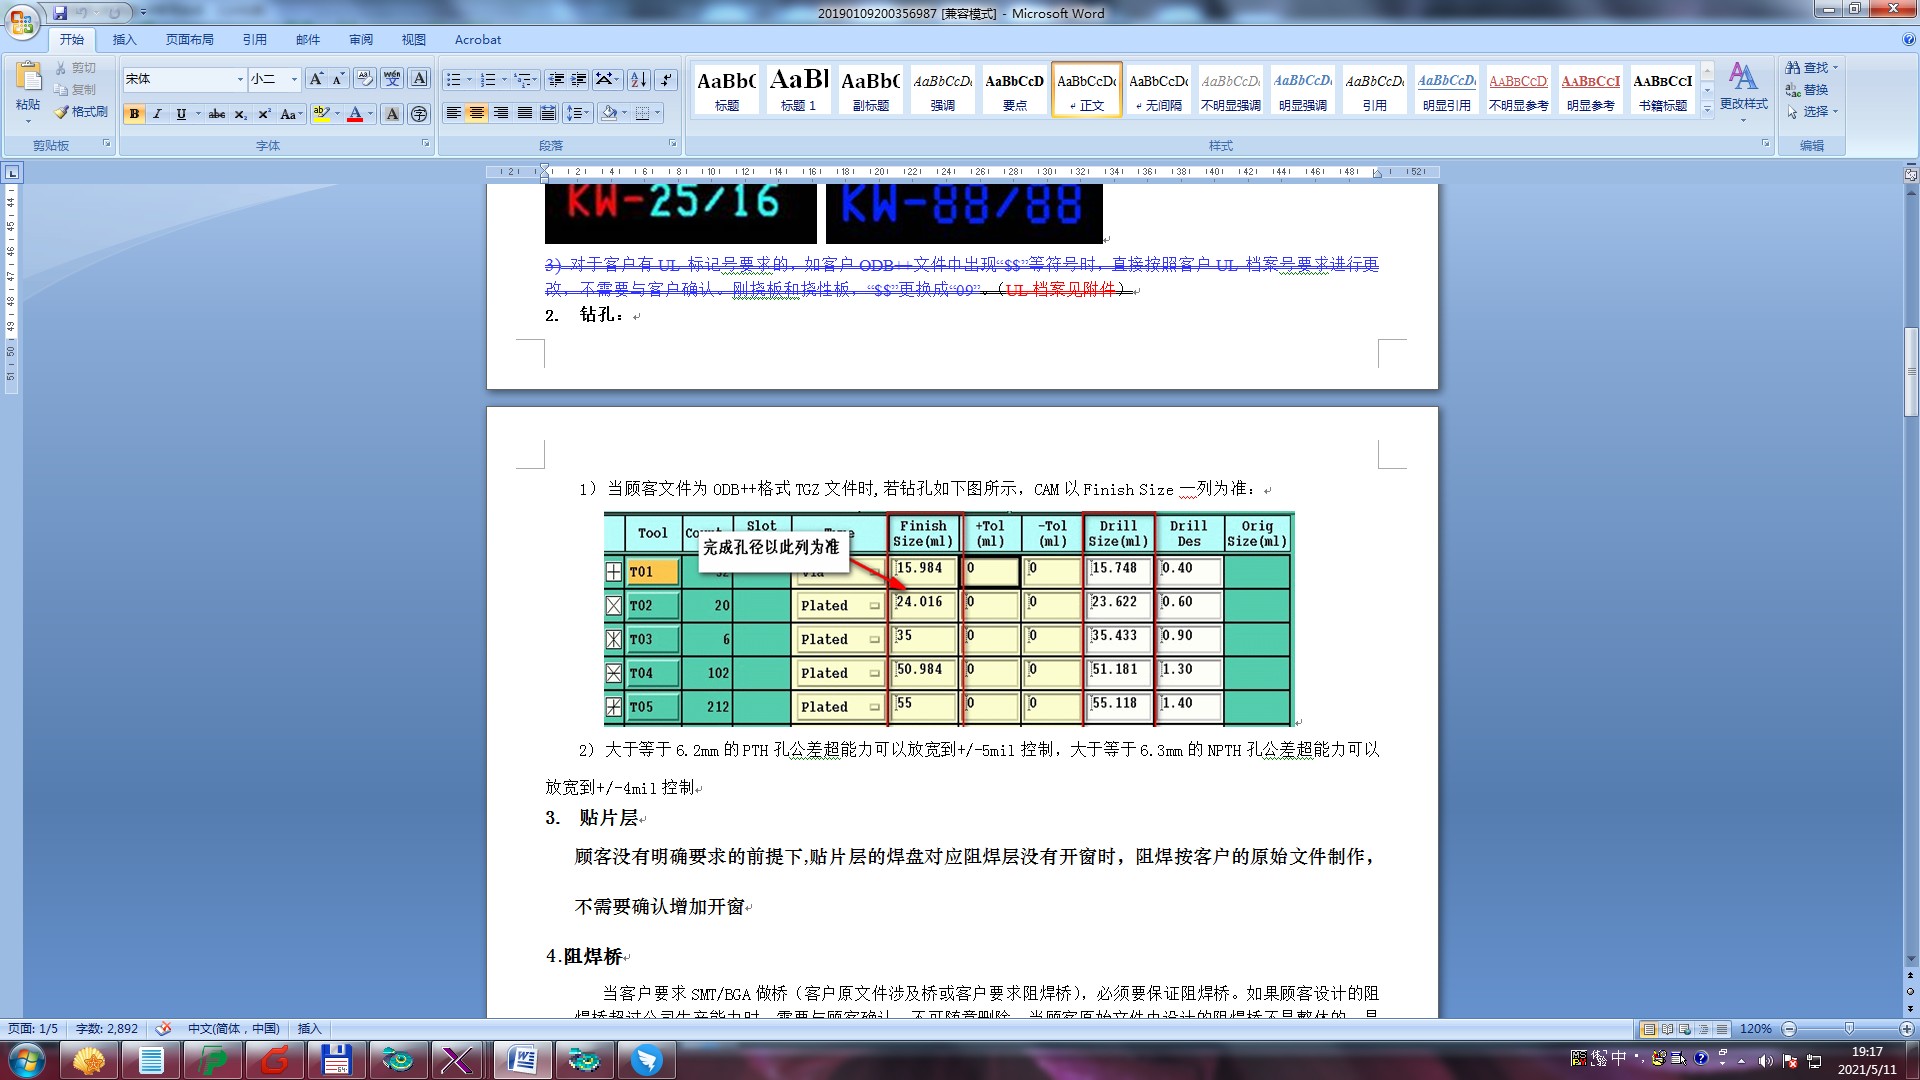Click the bulleted list icon
The width and height of the screenshot is (1920, 1080).
tap(453, 79)
